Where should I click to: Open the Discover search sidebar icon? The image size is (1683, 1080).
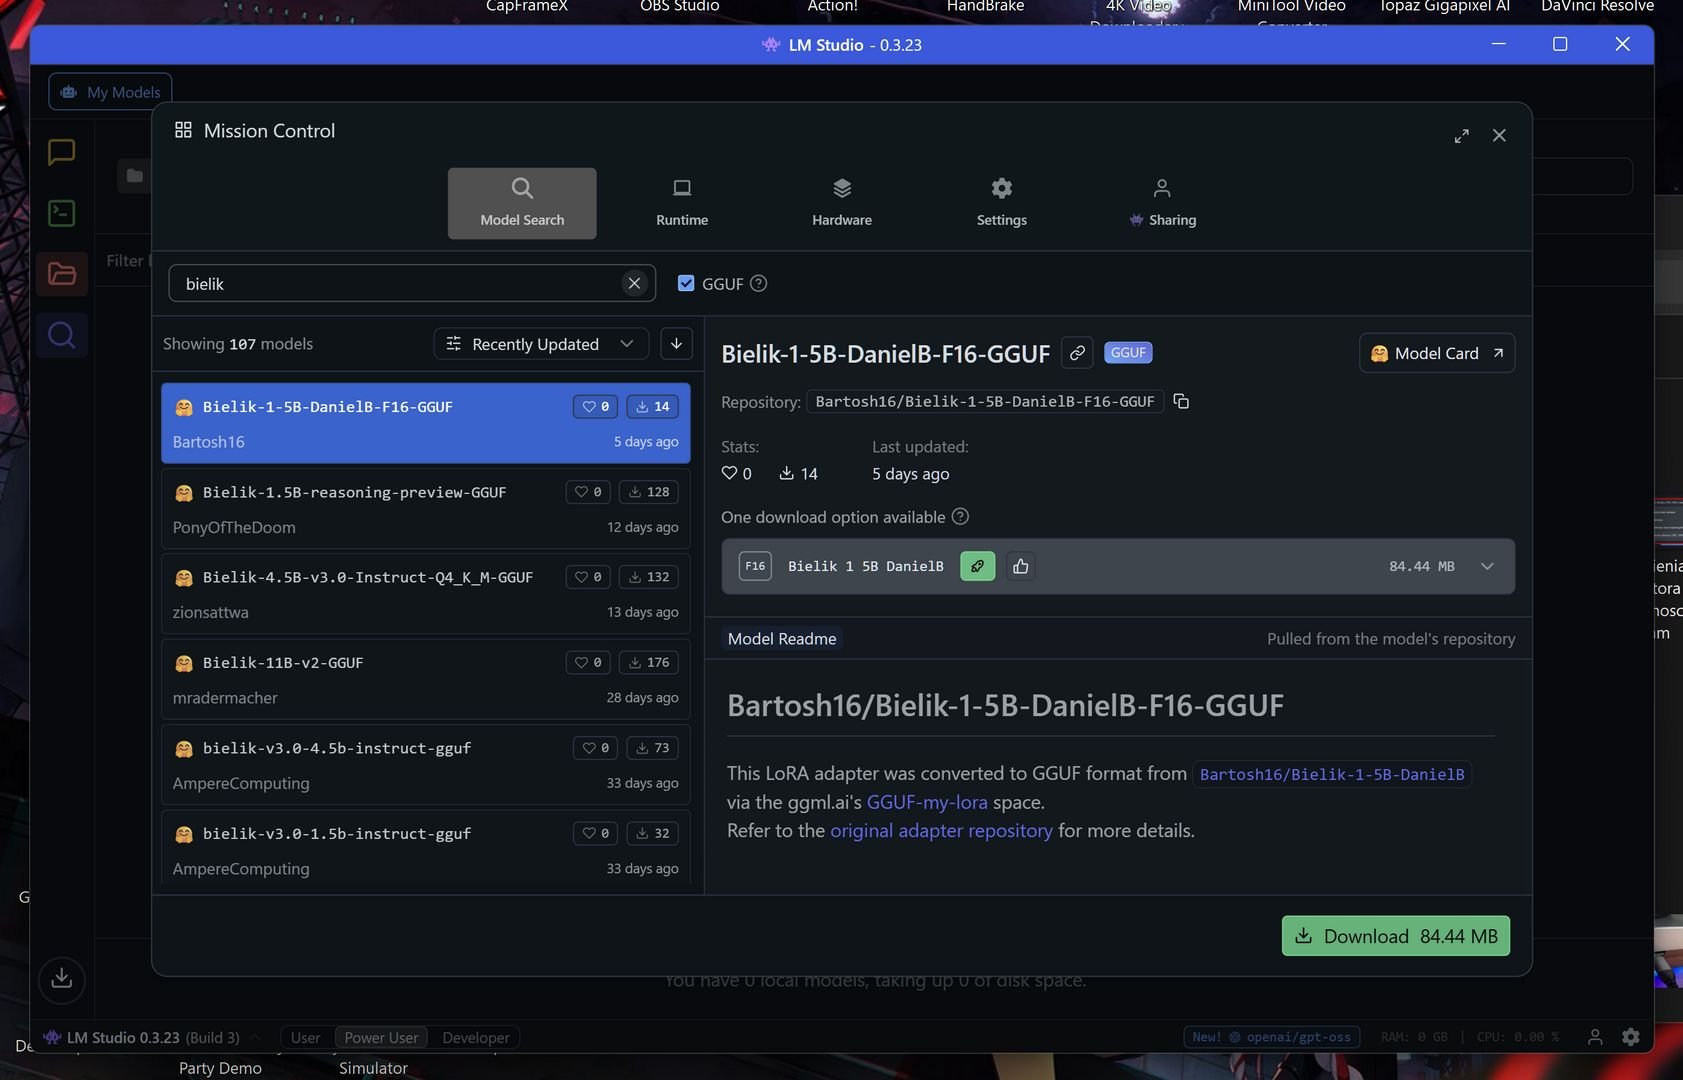[x=61, y=335]
